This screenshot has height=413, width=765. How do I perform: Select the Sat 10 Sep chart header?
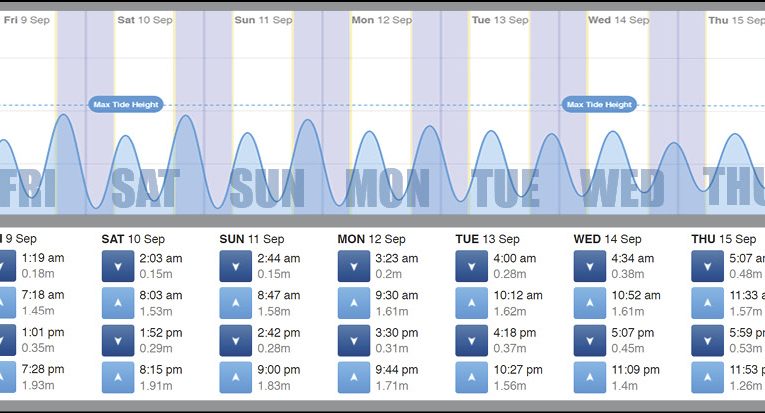click(x=146, y=20)
